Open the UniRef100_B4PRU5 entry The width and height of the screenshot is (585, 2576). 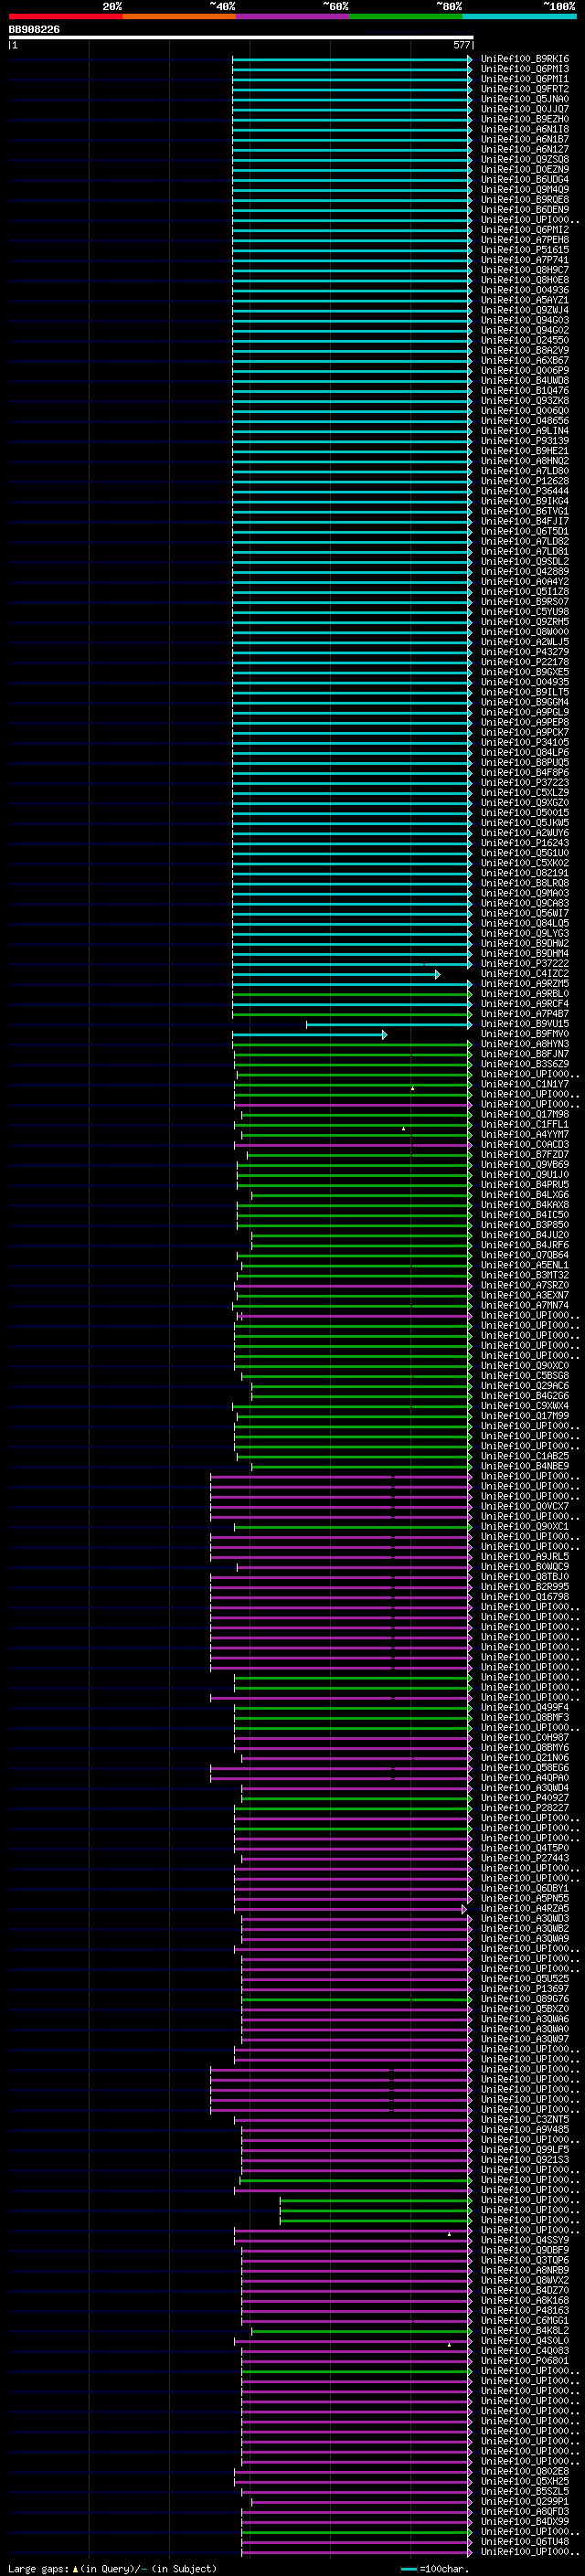pos(525,1185)
